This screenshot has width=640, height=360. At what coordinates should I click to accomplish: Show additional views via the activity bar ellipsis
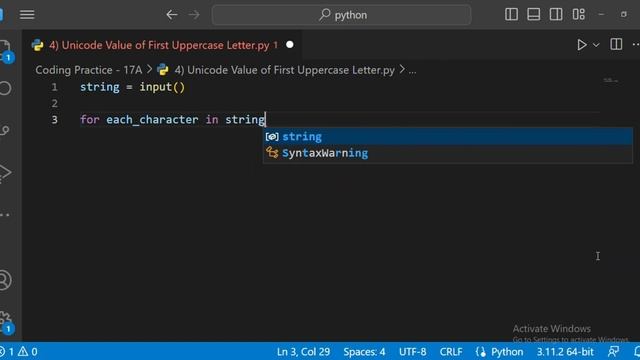click(5, 215)
